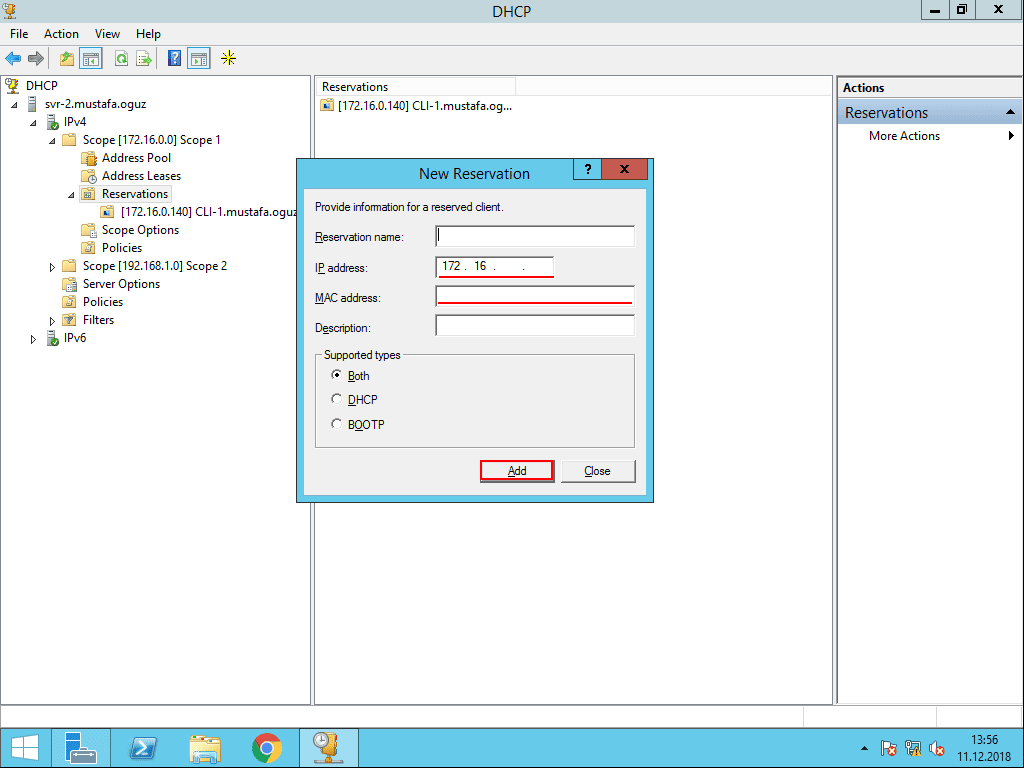Screen dimensions: 1024x768
Task: Click the Reservation name input field
Action: click(535, 236)
